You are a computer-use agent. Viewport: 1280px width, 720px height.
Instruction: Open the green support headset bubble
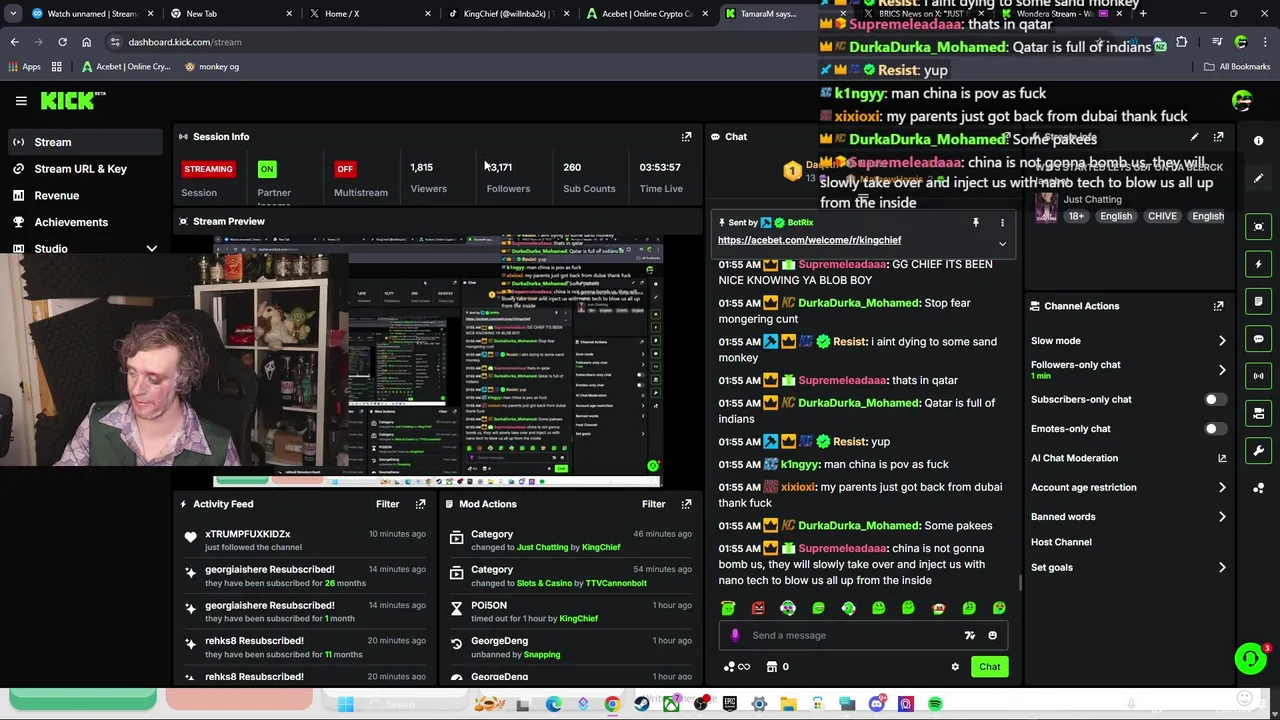click(1250, 658)
